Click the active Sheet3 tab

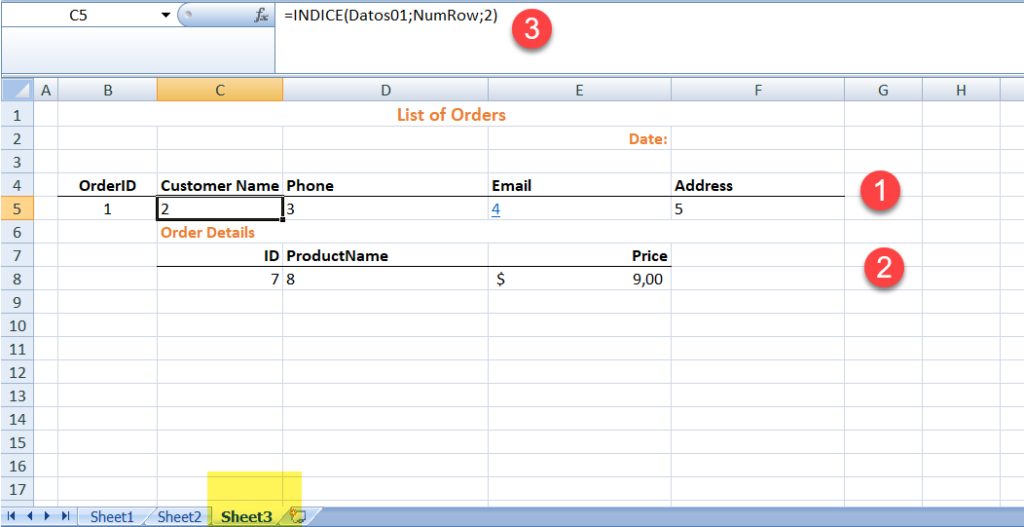247,517
